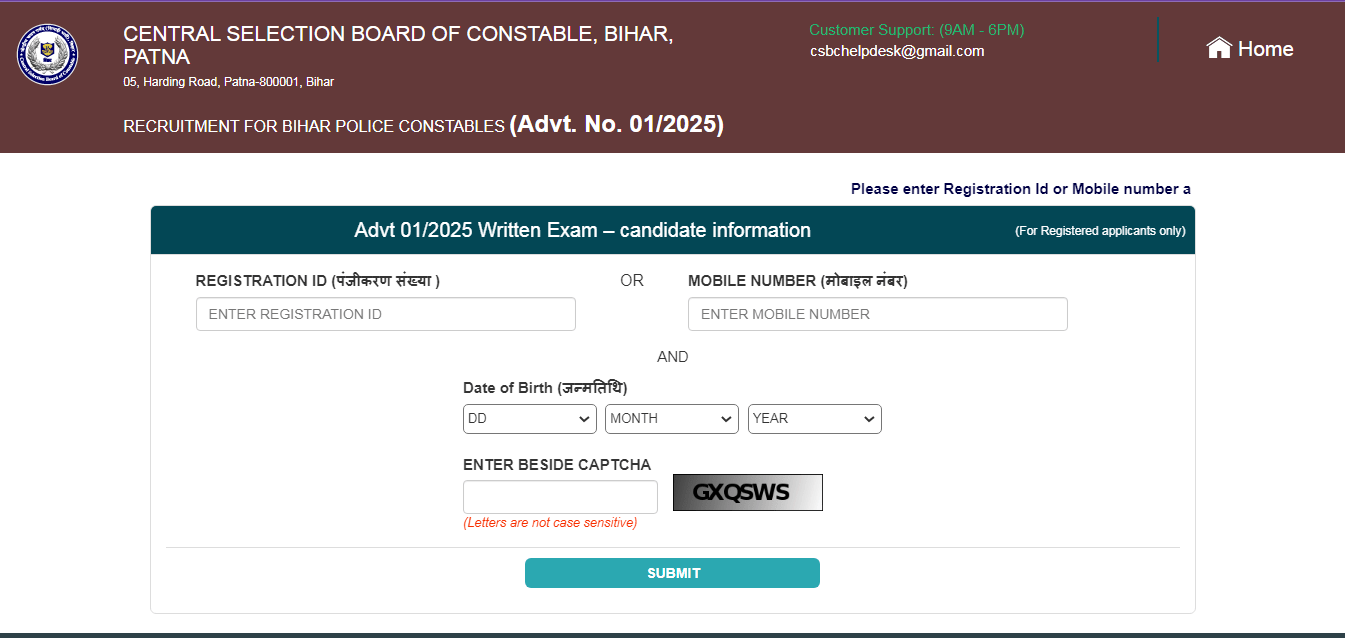Open the Home text link
1345x638 pixels.
pyautogui.click(x=1265, y=49)
